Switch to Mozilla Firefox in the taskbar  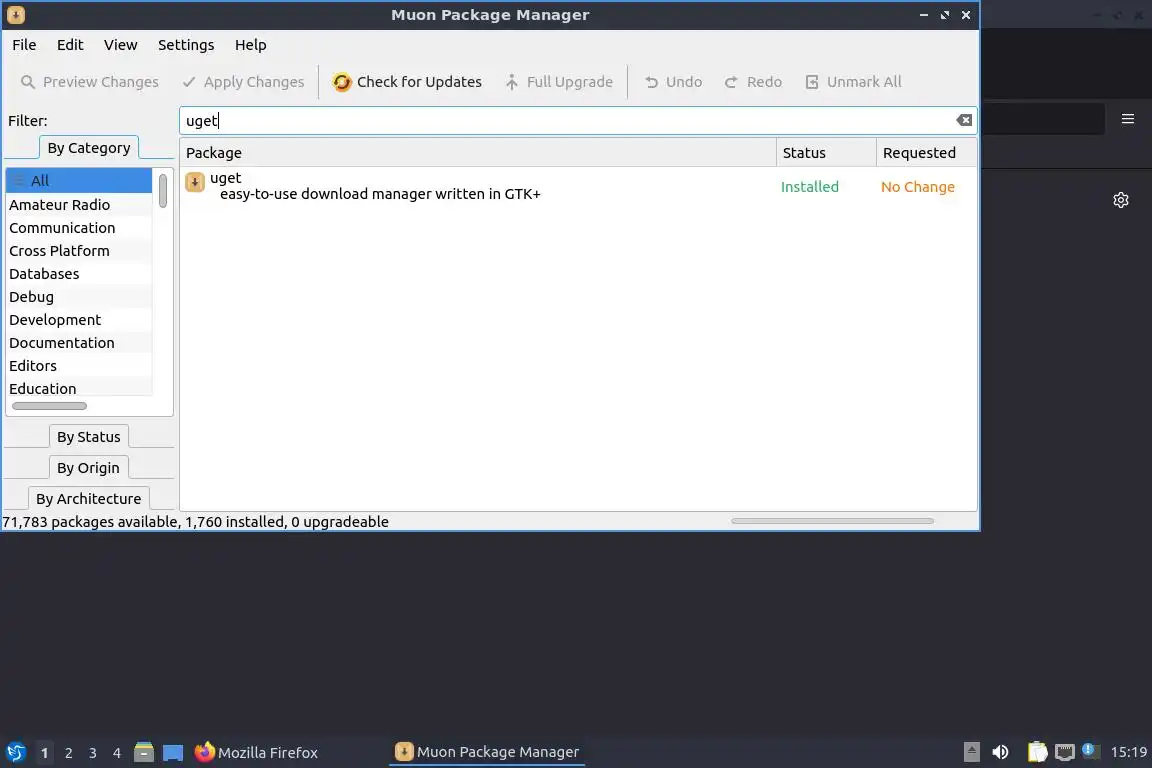[256, 752]
